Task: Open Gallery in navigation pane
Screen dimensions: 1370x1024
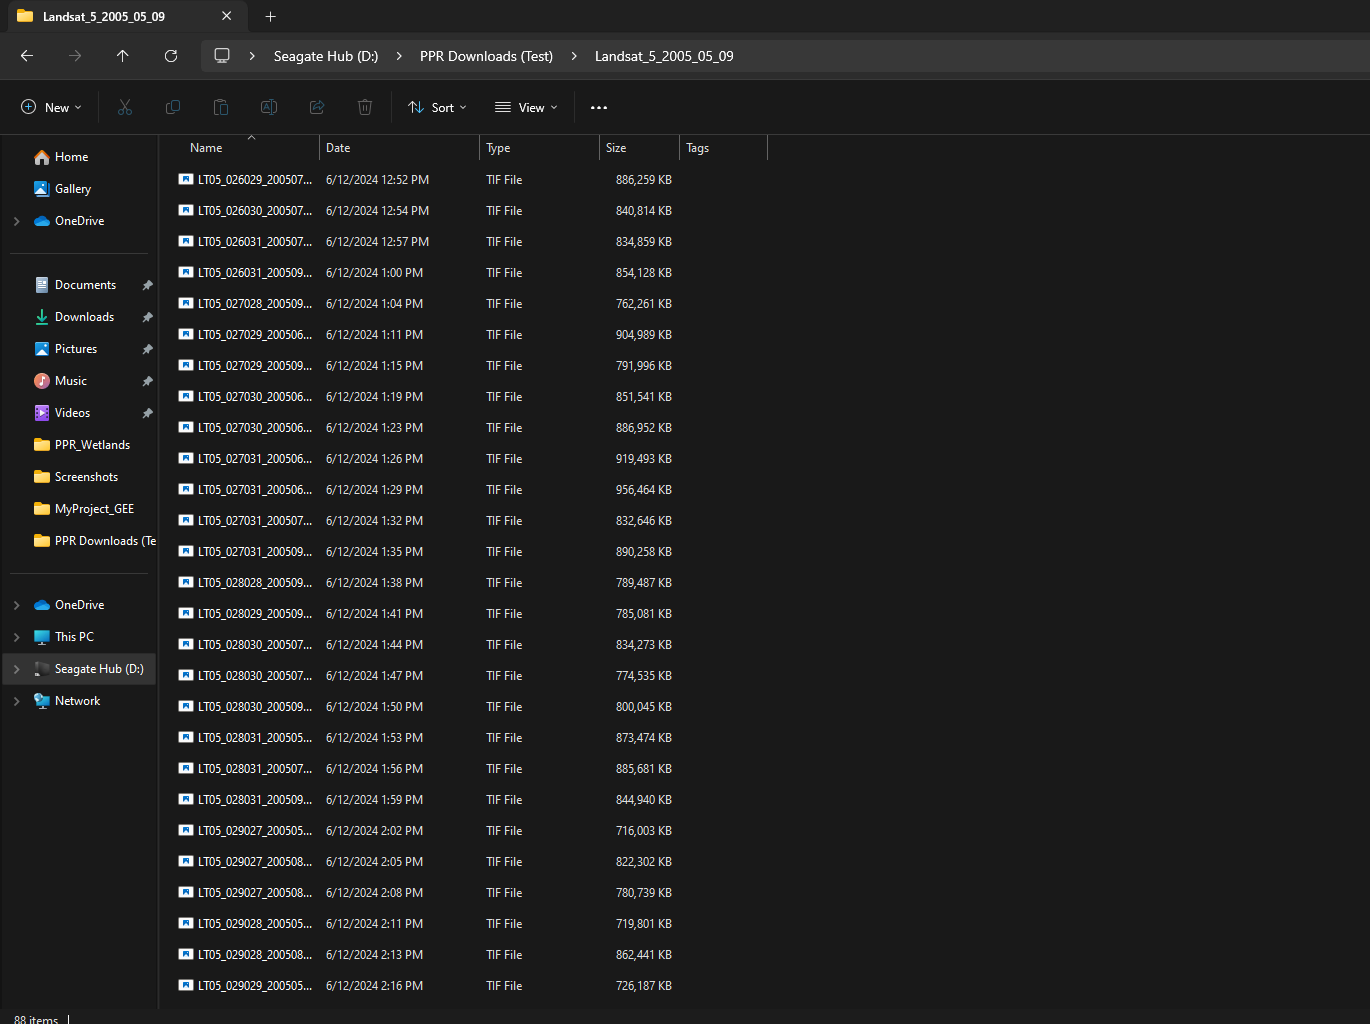Action: pos(79,189)
